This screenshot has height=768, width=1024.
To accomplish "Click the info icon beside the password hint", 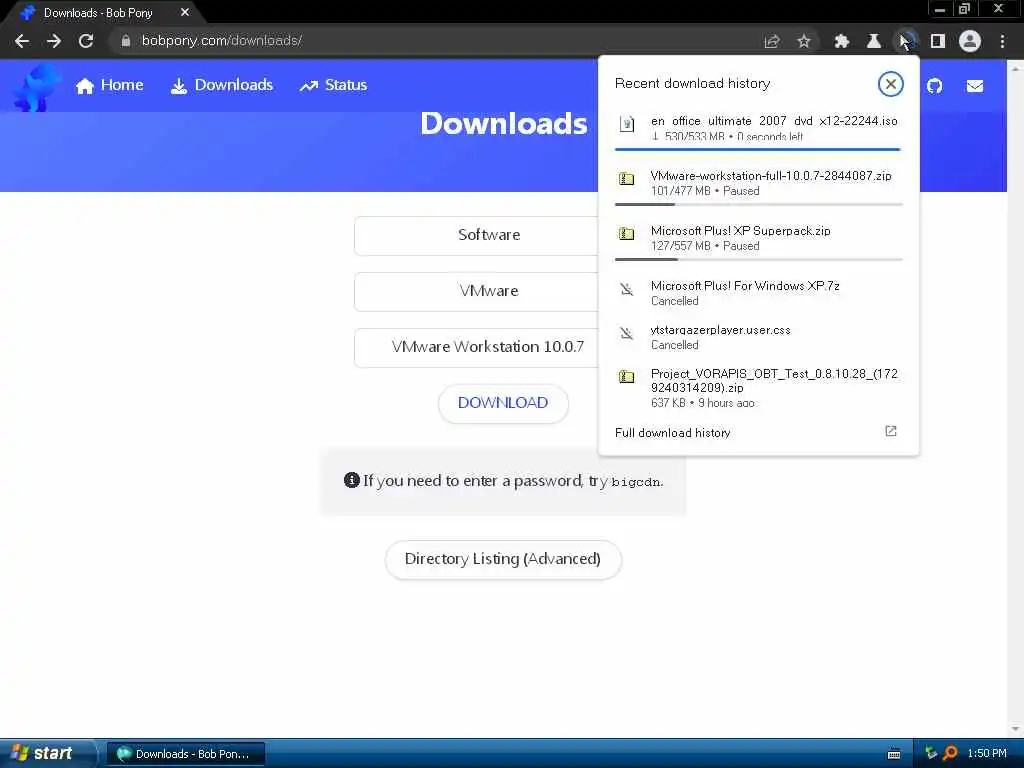I will click(x=351, y=481).
